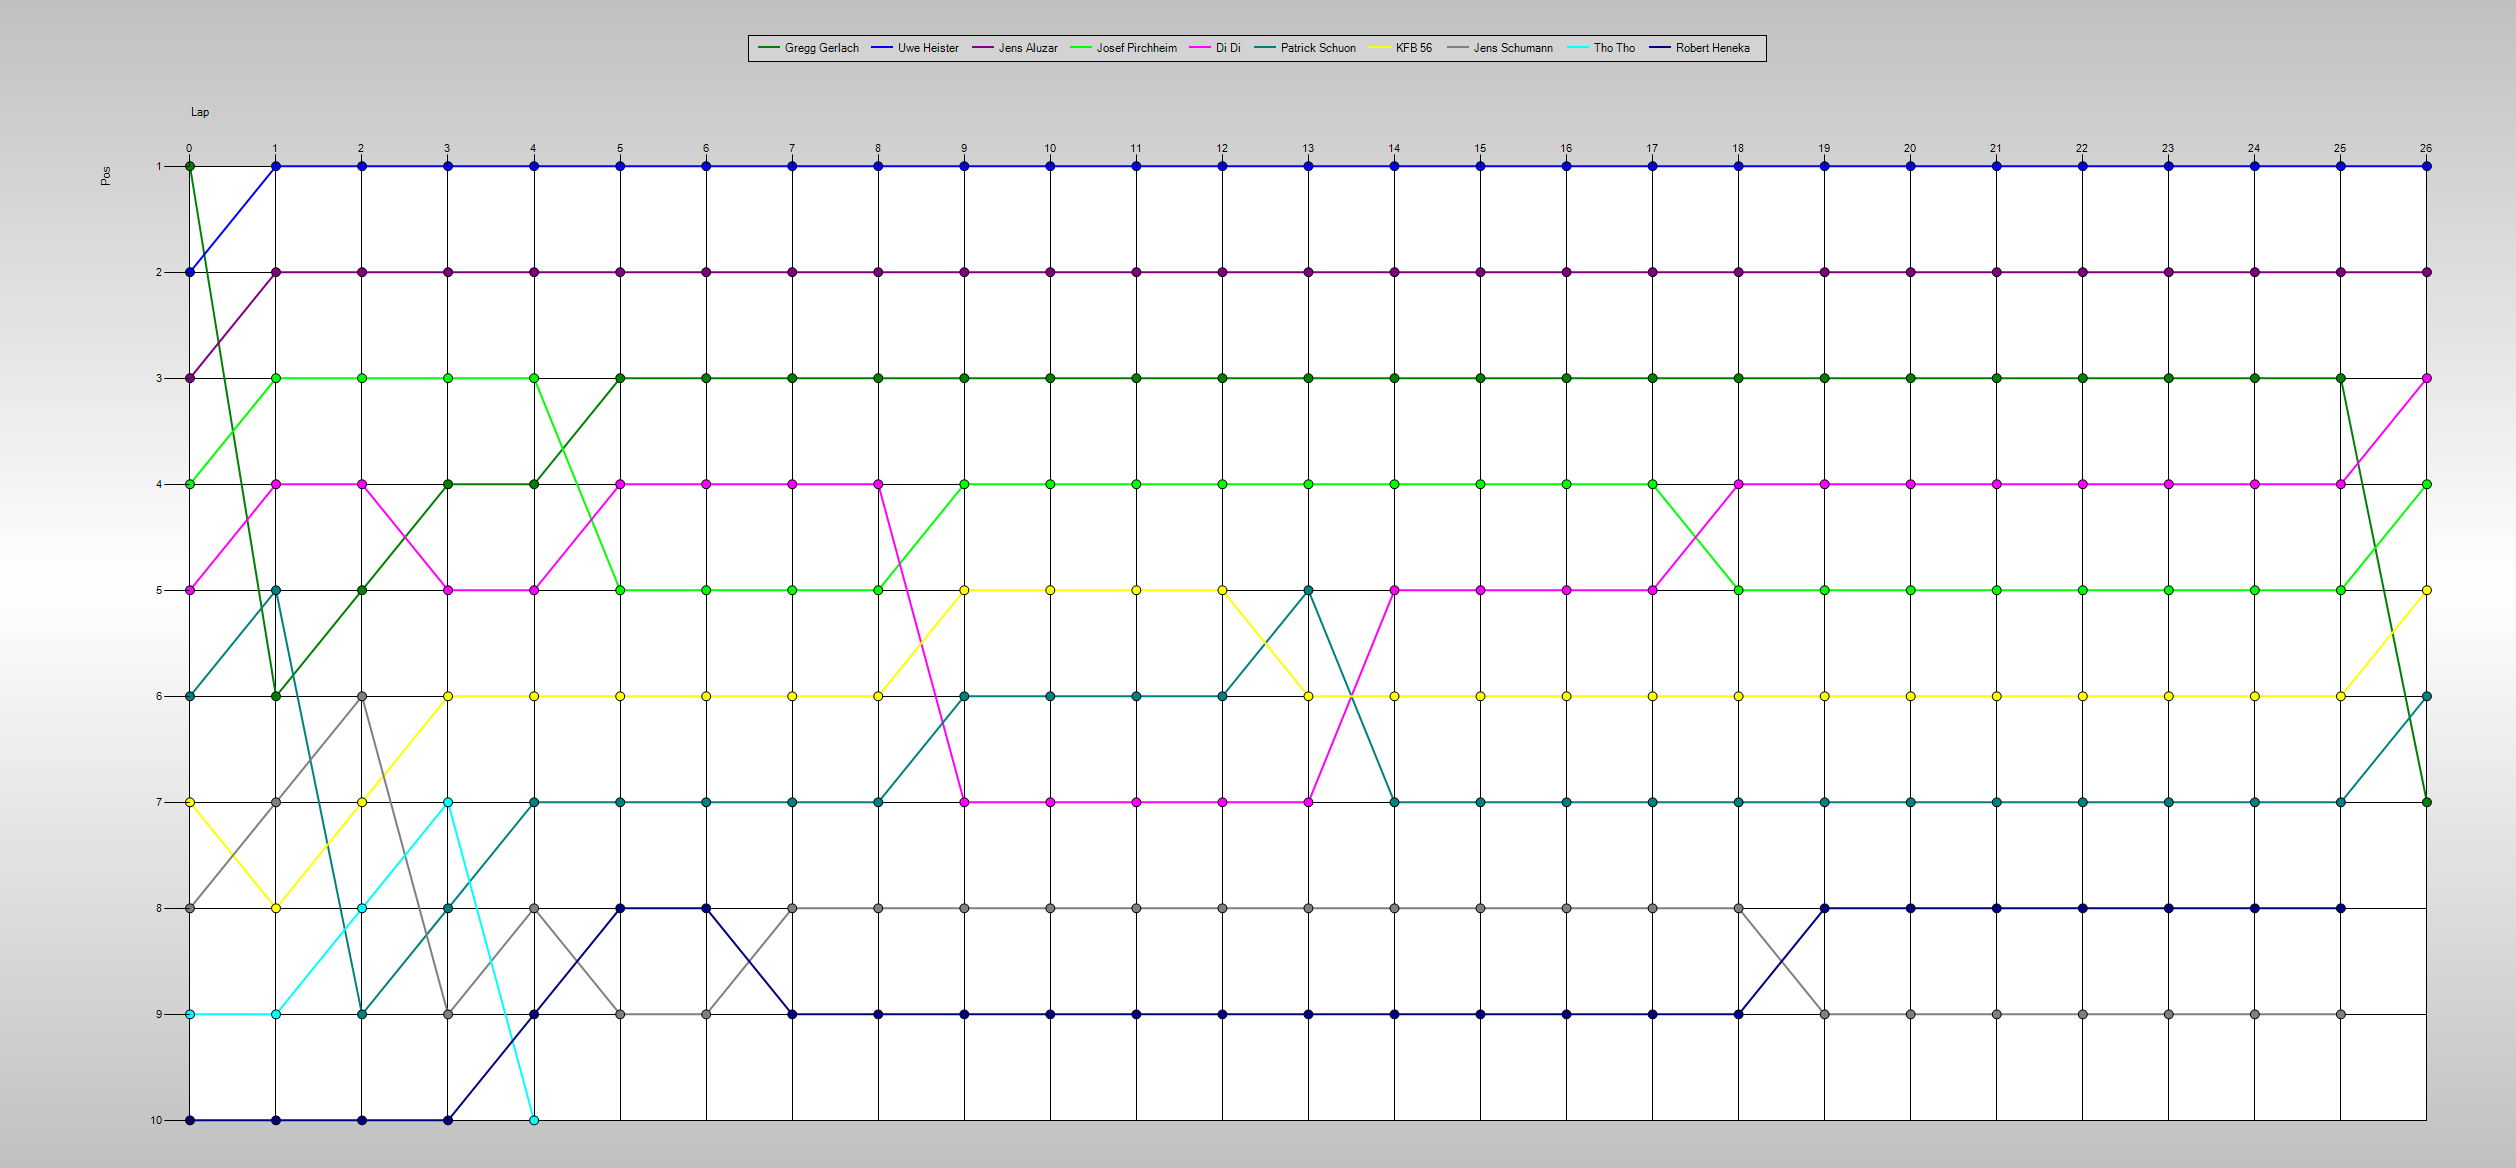The height and width of the screenshot is (1168, 2516).
Task: Click Jens Aluzar's purple marker at lap 26, position 2
Action: click(x=2427, y=272)
